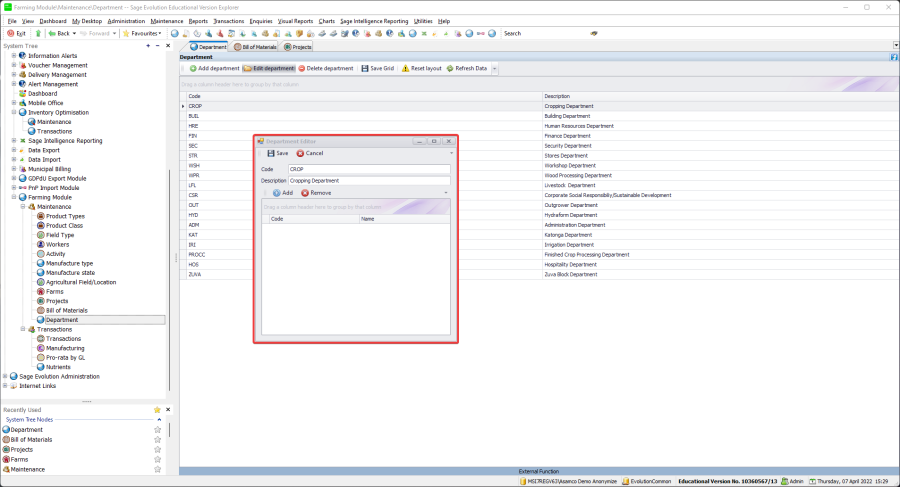Click the Save icon in Department Editor
The image size is (900, 487).
click(271, 153)
